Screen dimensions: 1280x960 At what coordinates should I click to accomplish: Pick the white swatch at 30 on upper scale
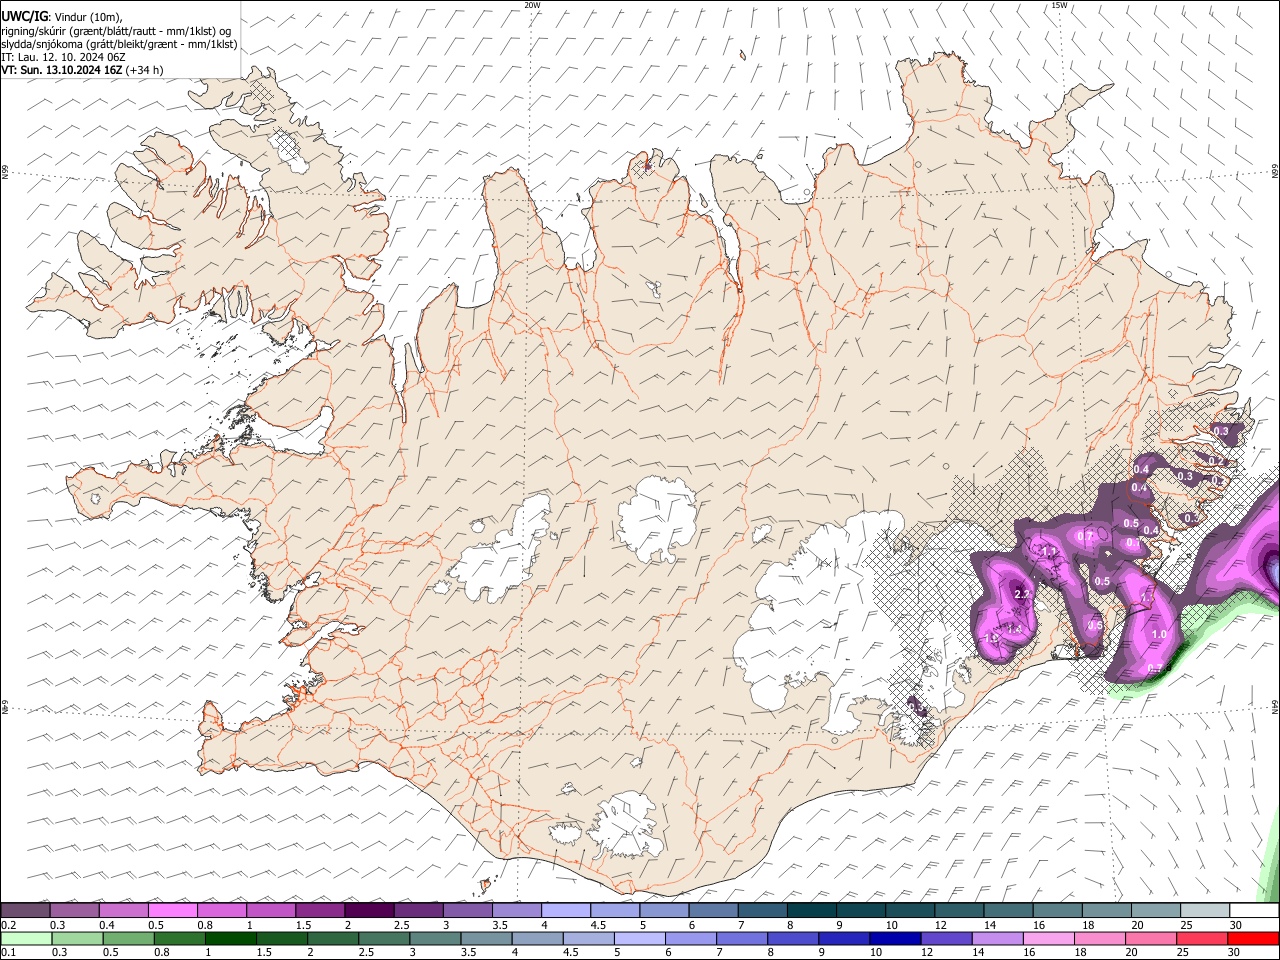pyautogui.click(x=1255, y=911)
